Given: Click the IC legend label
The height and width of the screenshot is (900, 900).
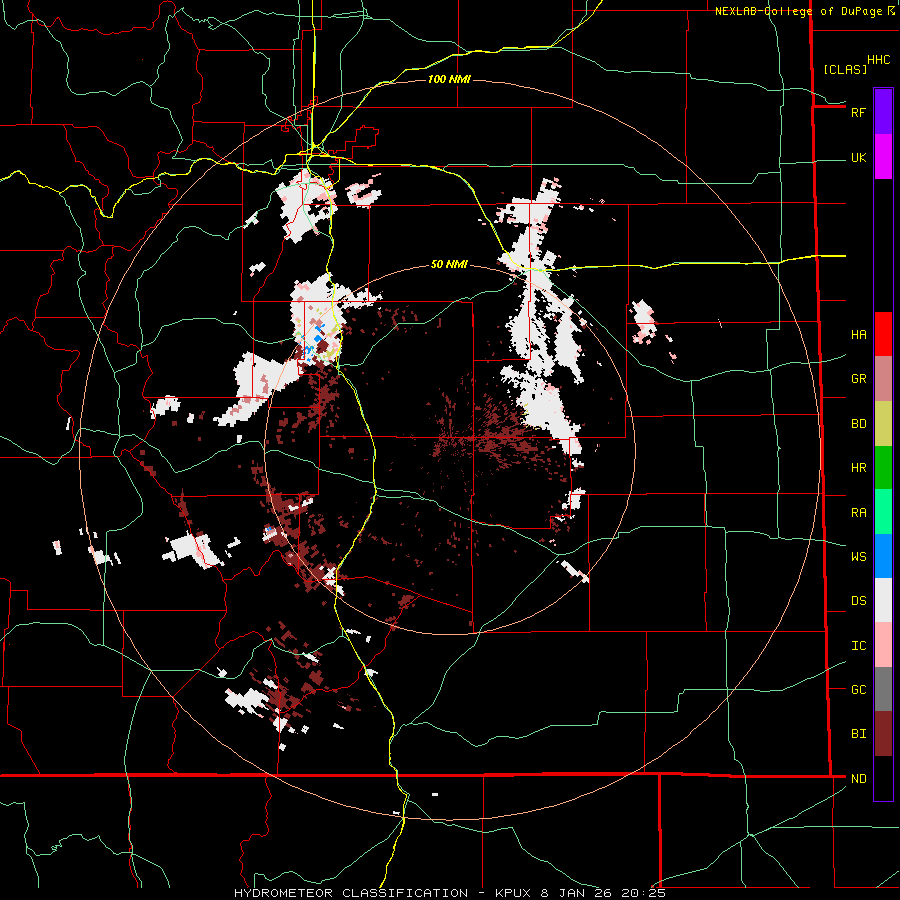Looking at the screenshot, I should 858,646.
